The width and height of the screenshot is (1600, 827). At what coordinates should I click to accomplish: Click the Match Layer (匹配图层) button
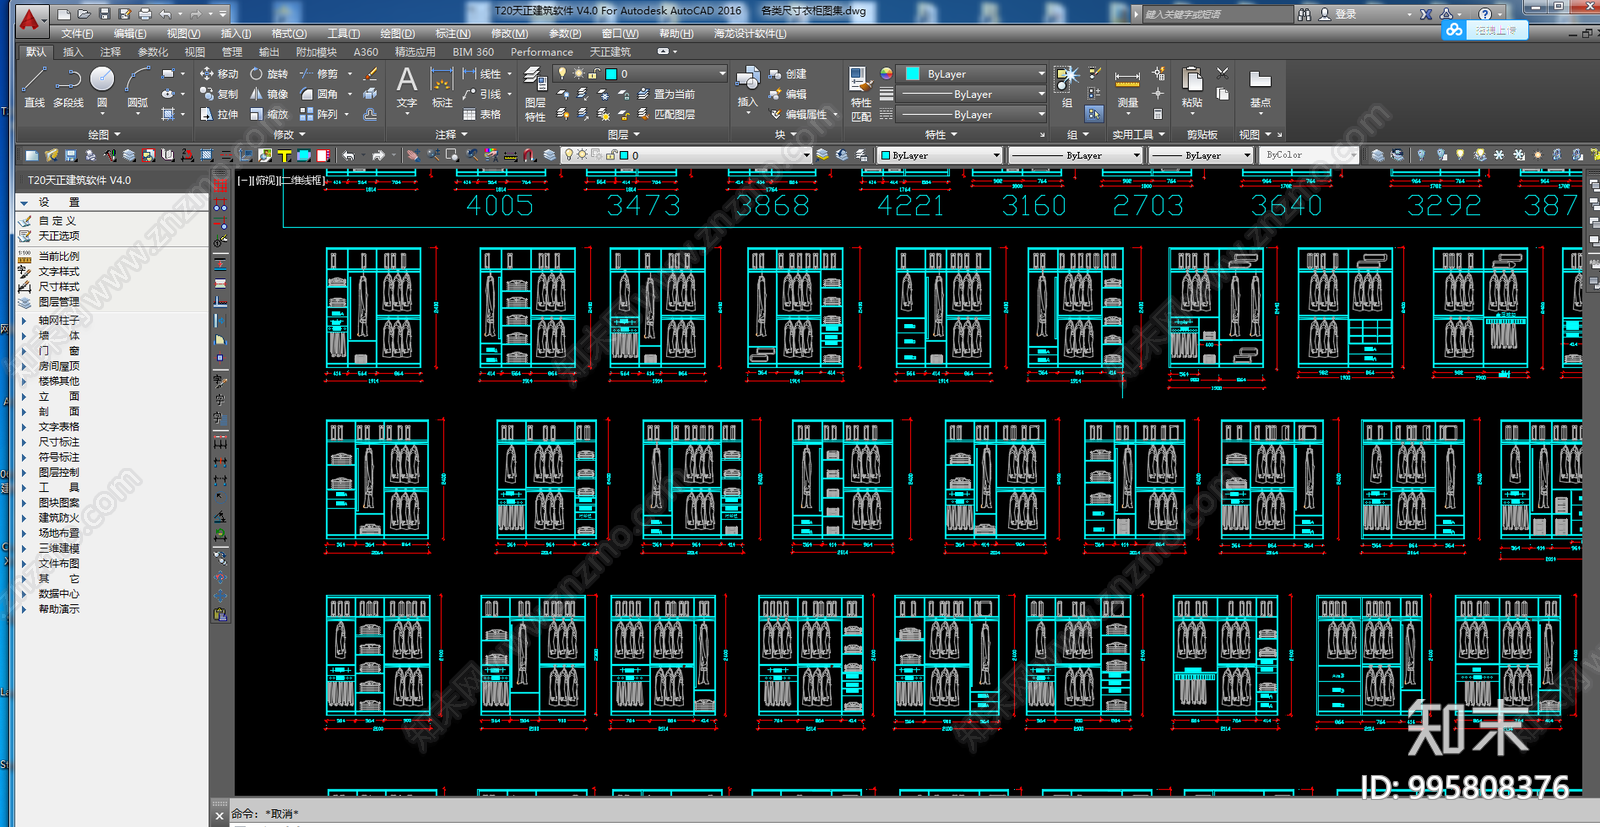[665, 114]
